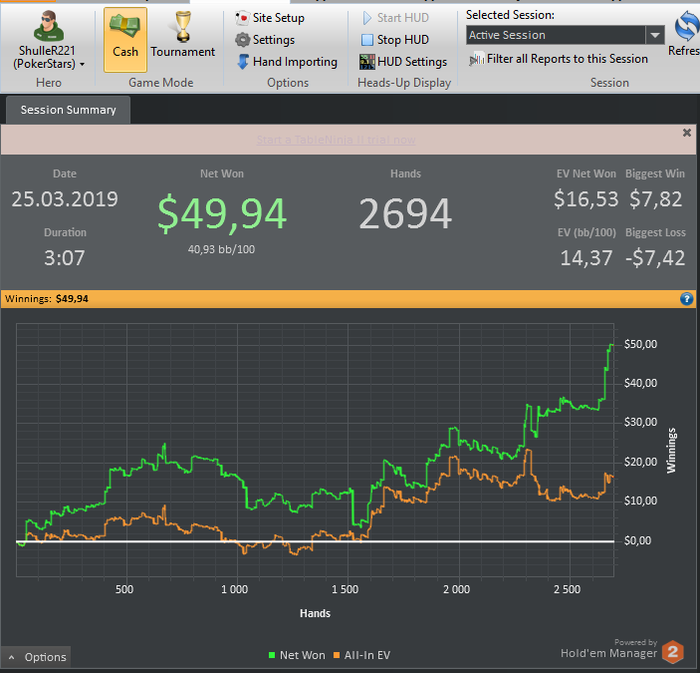Click the 2694 Hands count
Image resolution: width=700 pixels, height=673 pixels.
(x=405, y=214)
